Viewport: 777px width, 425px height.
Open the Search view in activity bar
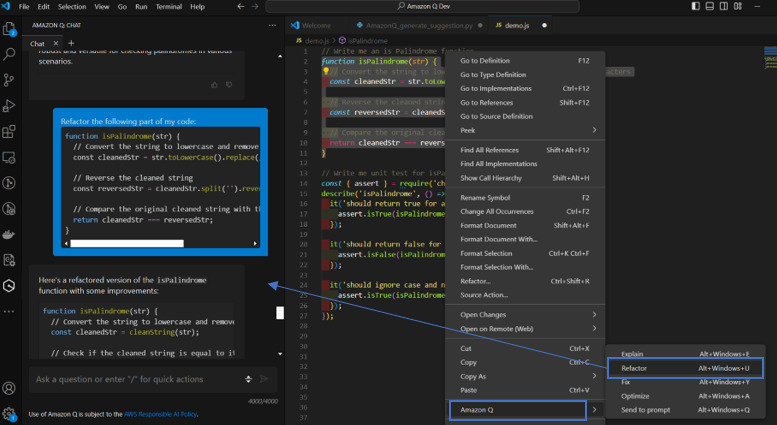tap(10, 54)
